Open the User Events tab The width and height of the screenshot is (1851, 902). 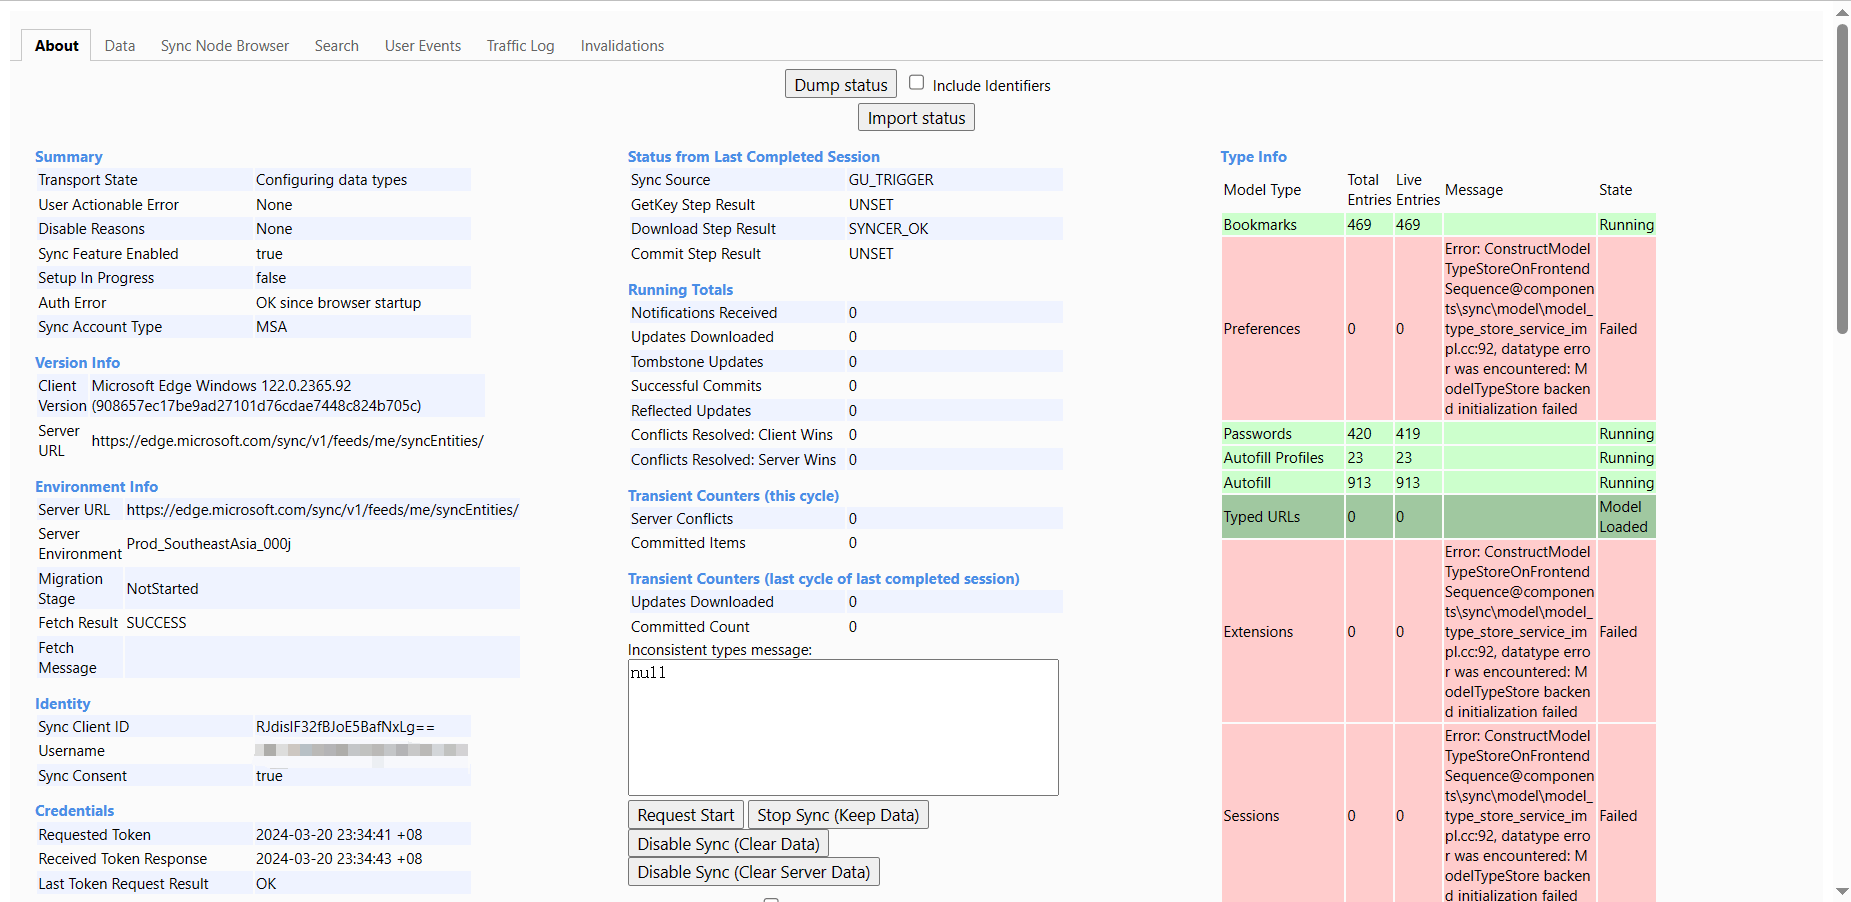pyautogui.click(x=423, y=46)
